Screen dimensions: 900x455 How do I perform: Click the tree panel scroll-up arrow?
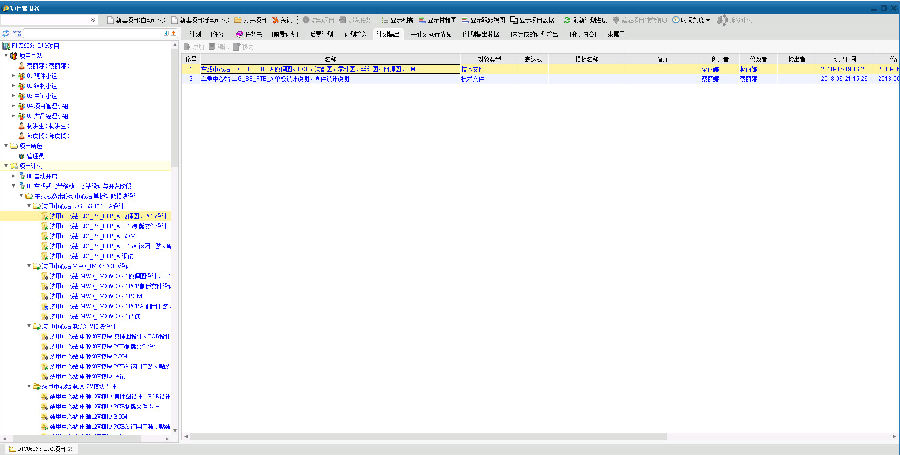pos(175,45)
